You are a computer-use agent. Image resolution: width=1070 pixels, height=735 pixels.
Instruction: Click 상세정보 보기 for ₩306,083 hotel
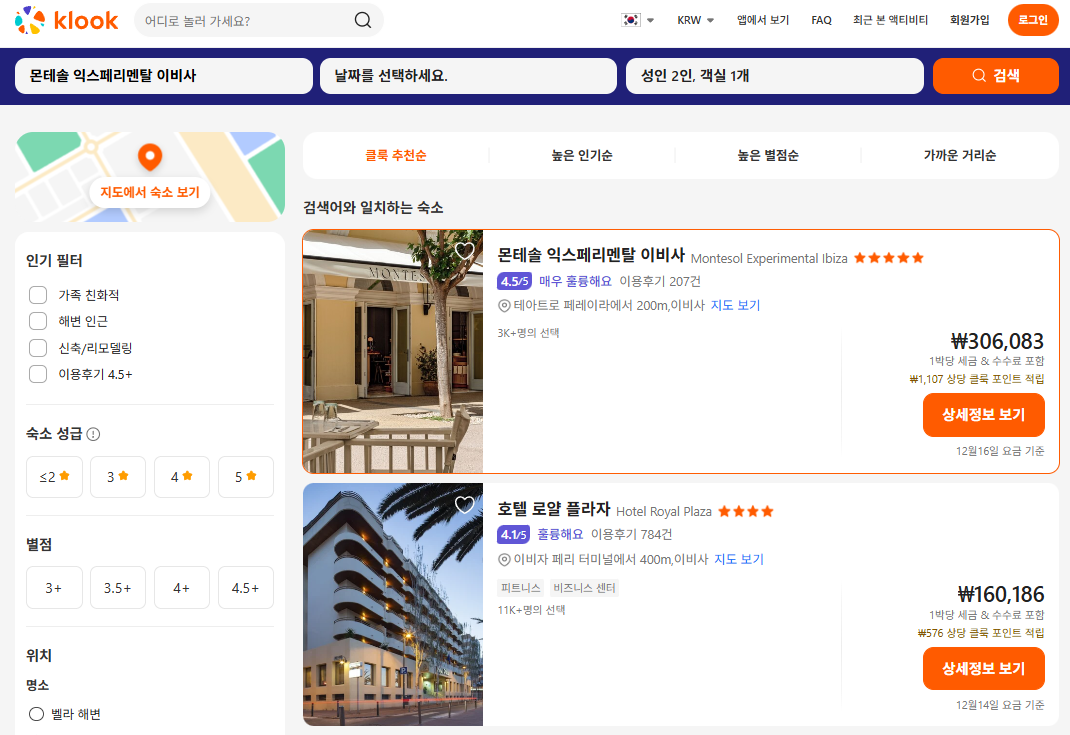(983, 415)
